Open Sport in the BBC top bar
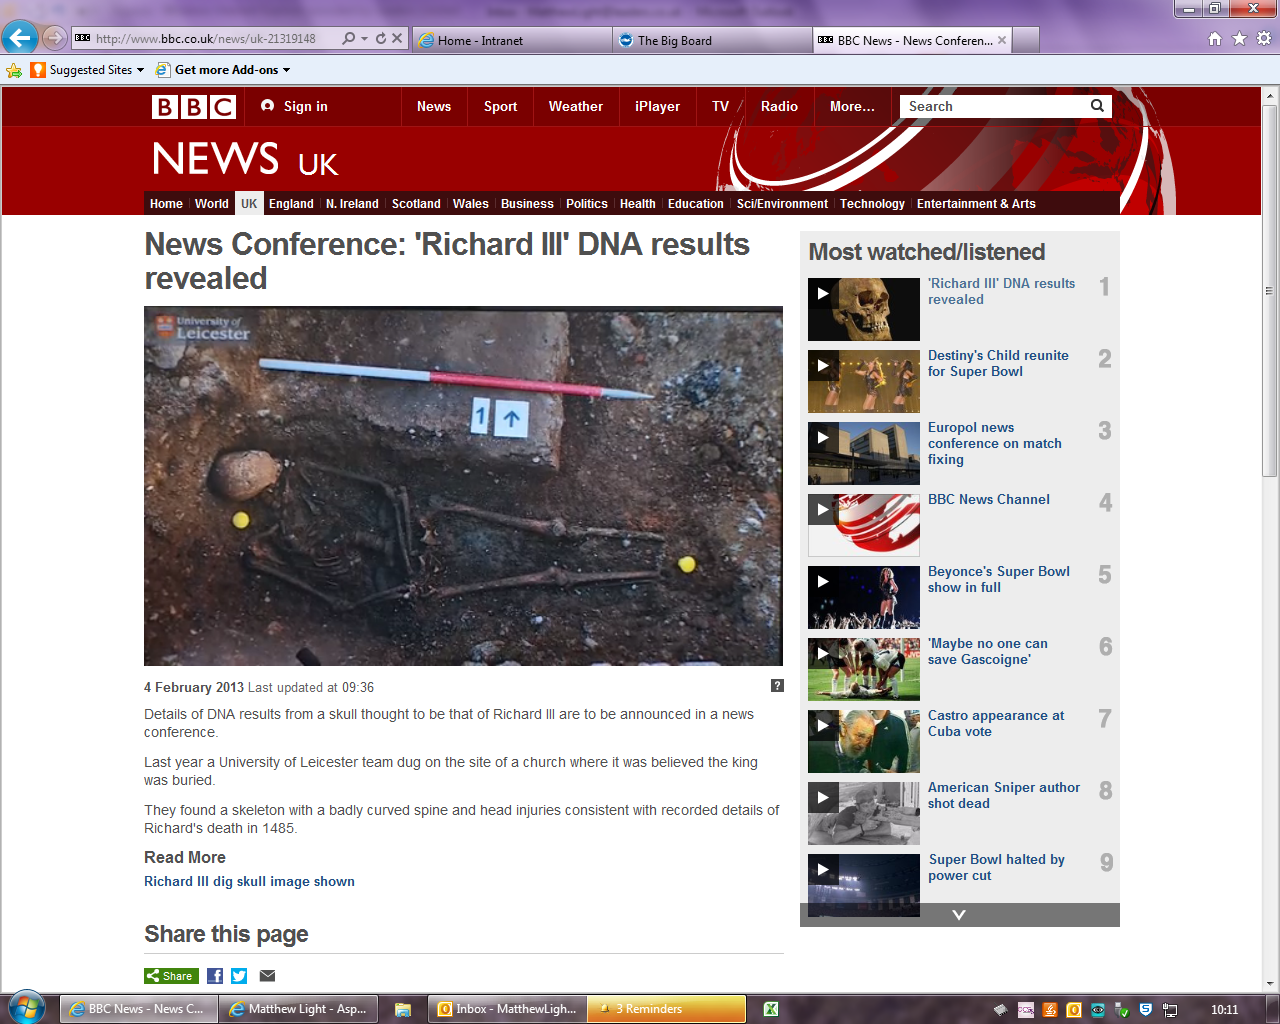Screen dimensions: 1280x1024 tap(500, 107)
